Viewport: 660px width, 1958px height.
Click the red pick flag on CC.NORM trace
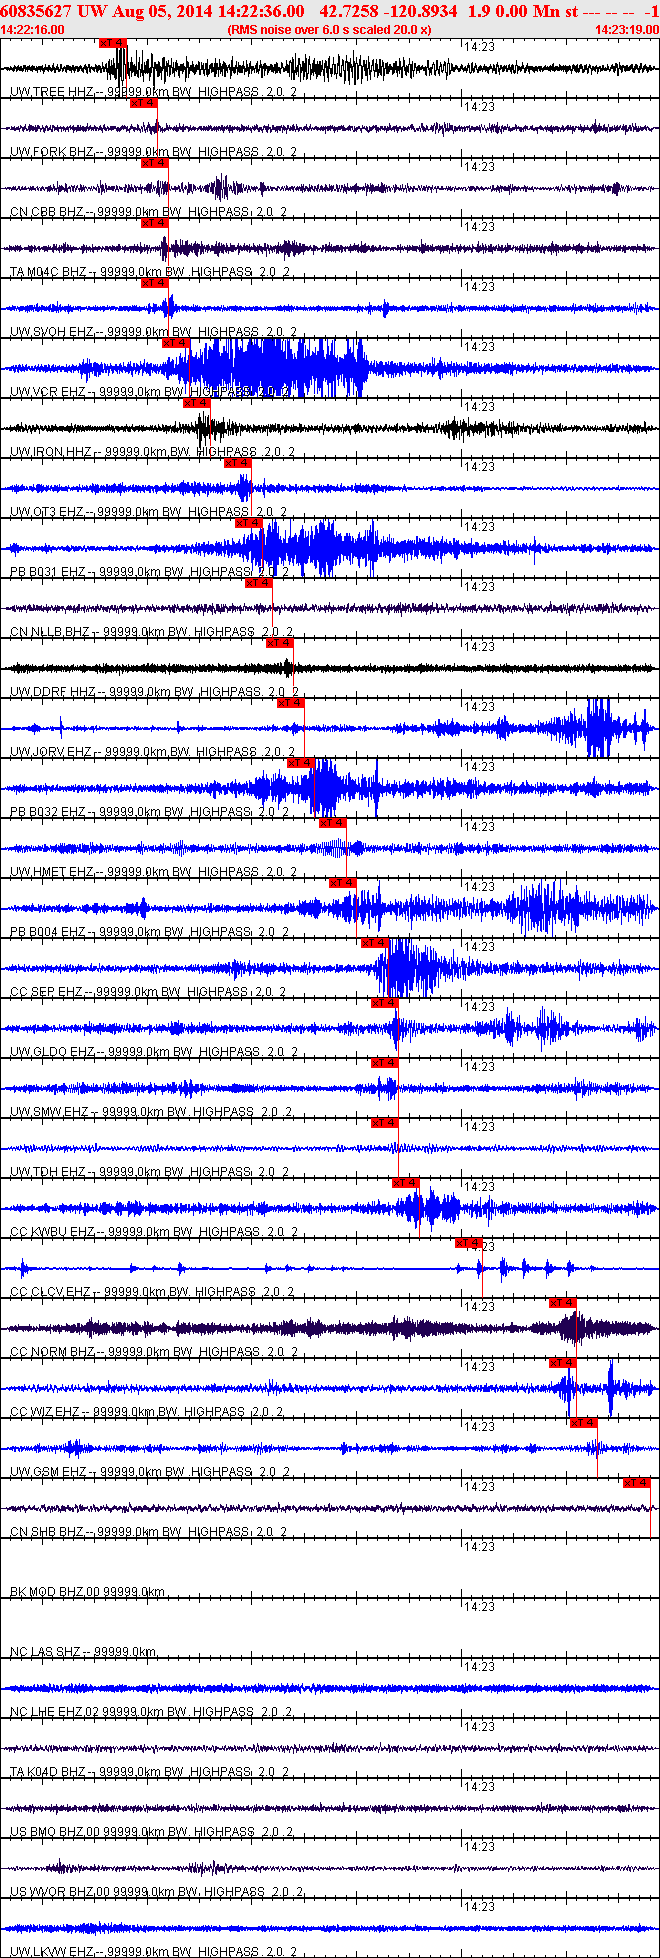563,1303
